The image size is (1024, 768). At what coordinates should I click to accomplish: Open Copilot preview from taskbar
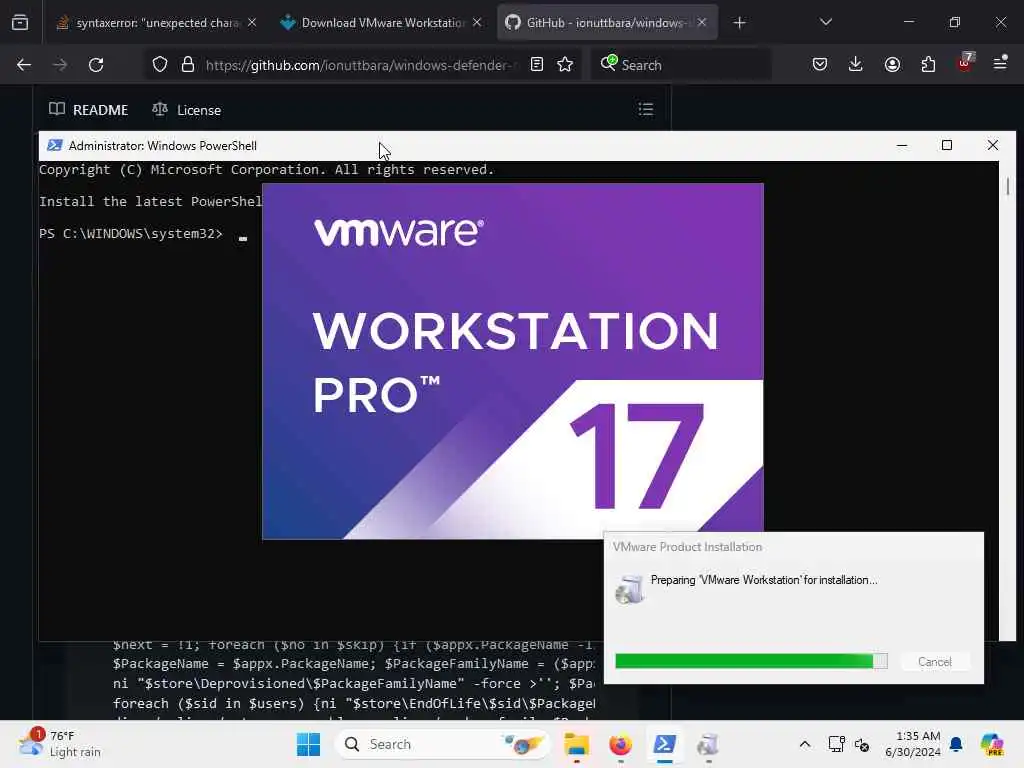pyautogui.click(x=992, y=744)
